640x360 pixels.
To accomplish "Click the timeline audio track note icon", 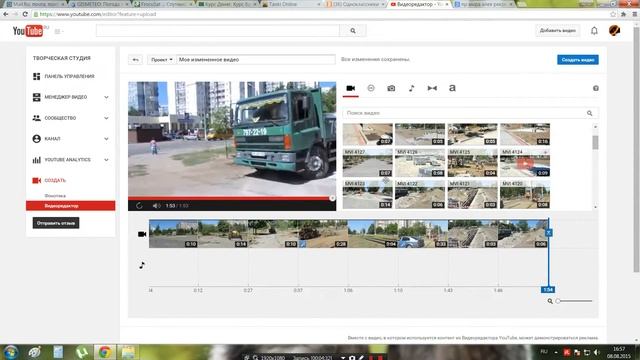I will coord(142,265).
